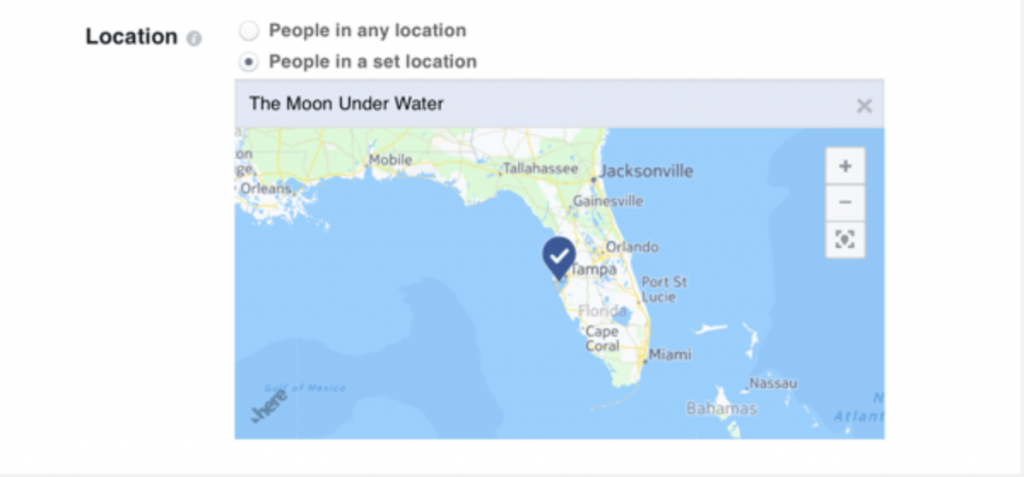This screenshot has height=477, width=1024.
Task: Click the Location info tooltip icon
Action: (x=194, y=39)
